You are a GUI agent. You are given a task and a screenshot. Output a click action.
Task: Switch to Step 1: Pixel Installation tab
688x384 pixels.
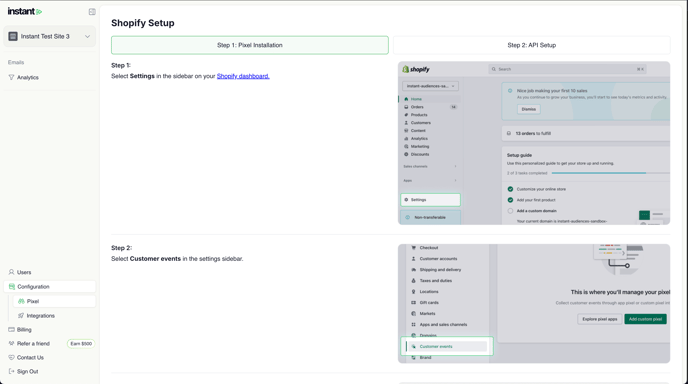point(250,45)
